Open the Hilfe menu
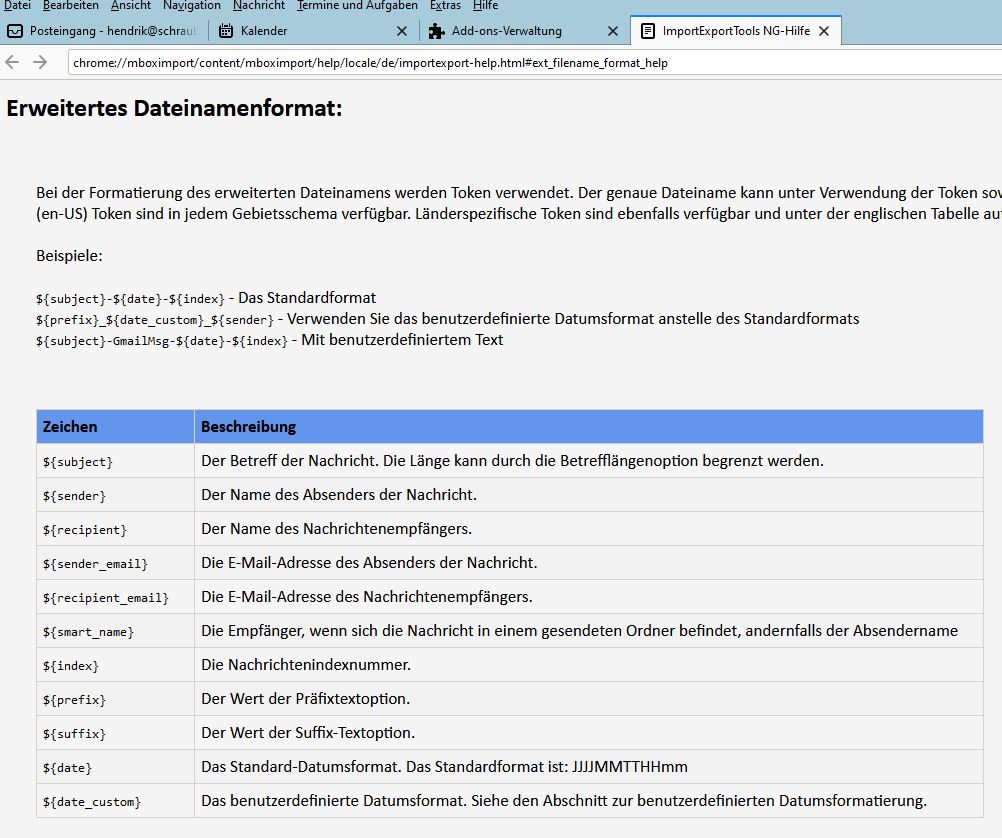The width and height of the screenshot is (1002, 838). (x=485, y=5)
